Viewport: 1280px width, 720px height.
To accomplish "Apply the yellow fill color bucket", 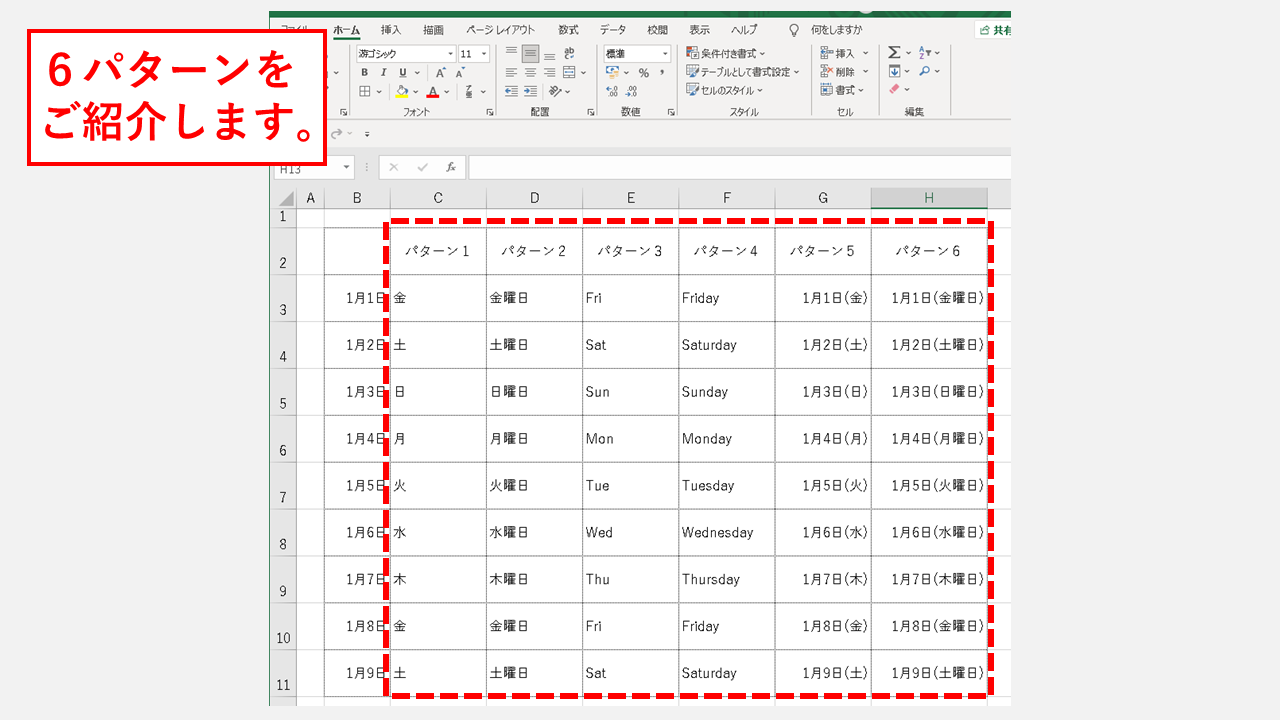I will click(401, 91).
